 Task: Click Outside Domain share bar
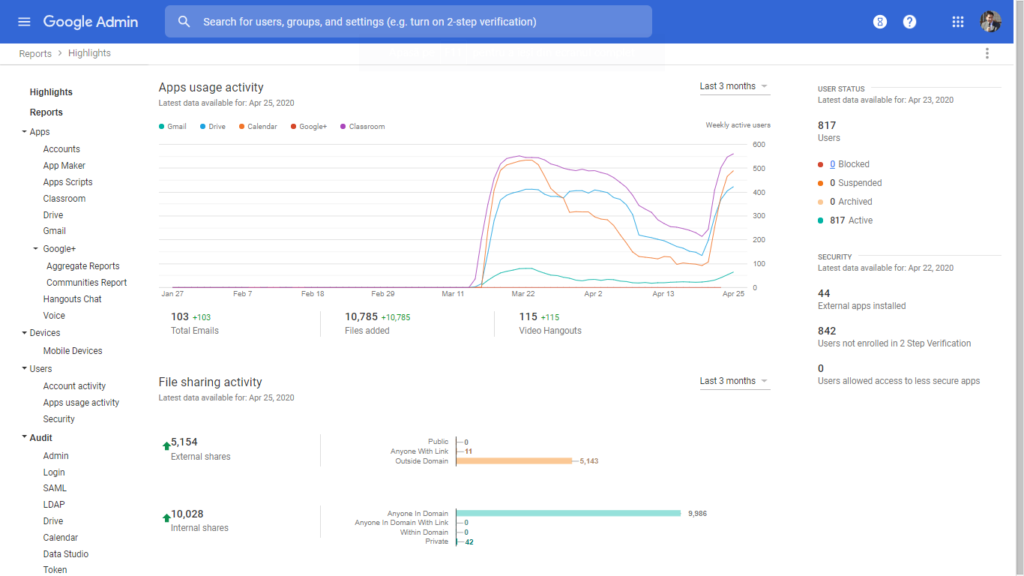(514, 461)
